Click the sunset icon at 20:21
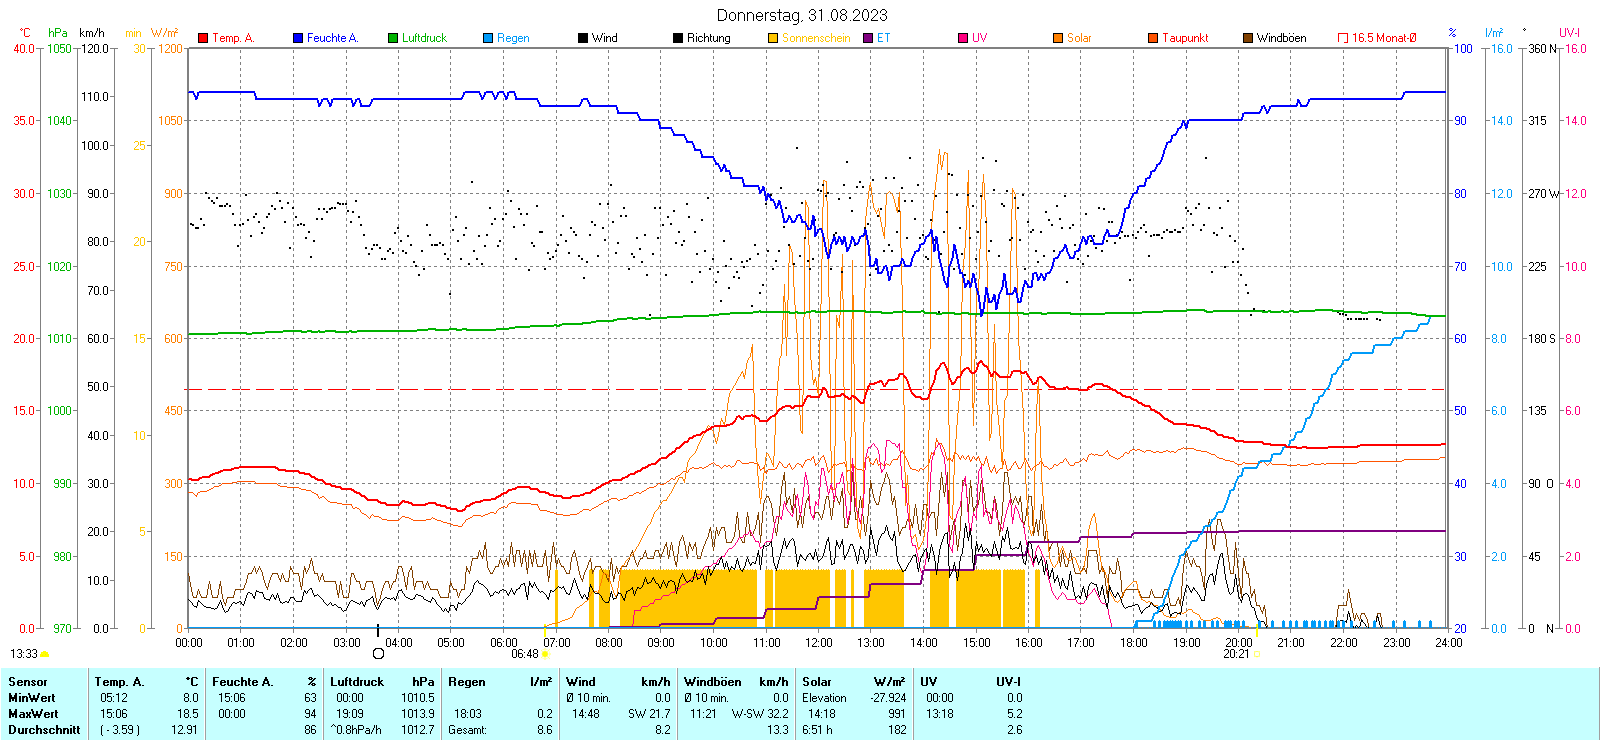The width and height of the screenshot is (1600, 740). click(1256, 654)
